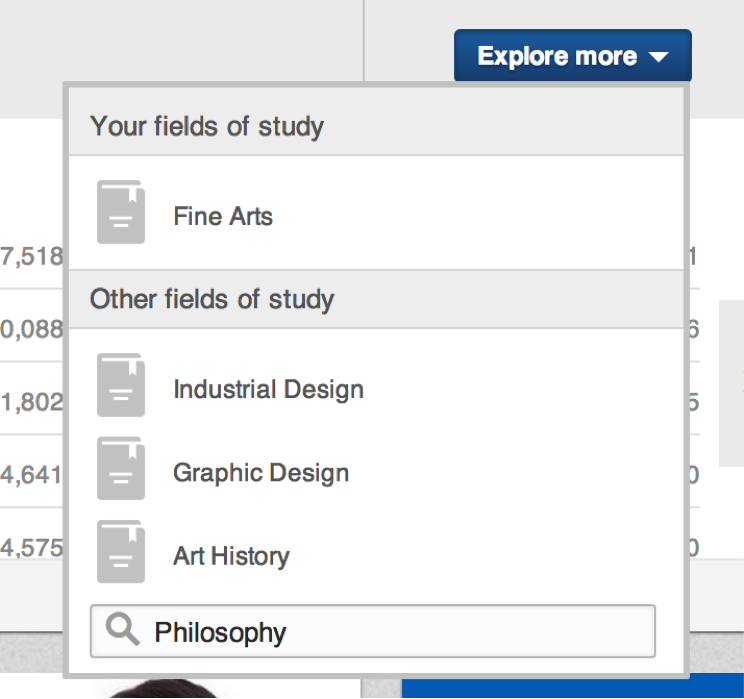Select the row value ending in 4,641

(x=32, y=474)
